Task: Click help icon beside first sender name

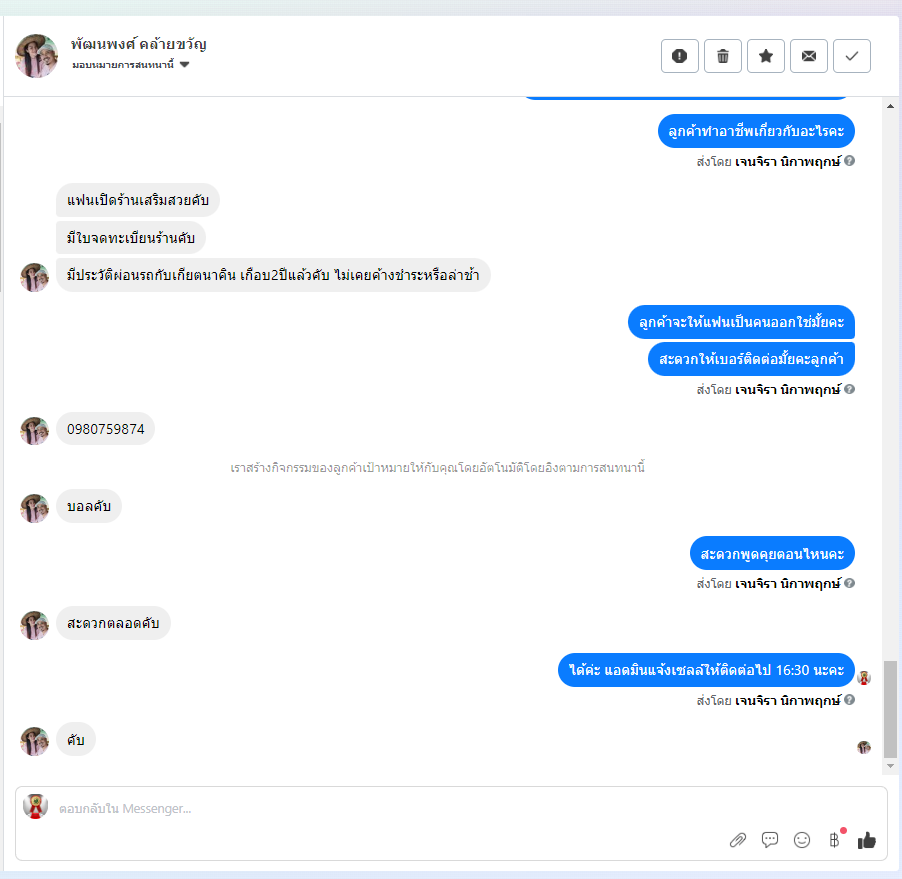Action: pyautogui.click(x=849, y=161)
